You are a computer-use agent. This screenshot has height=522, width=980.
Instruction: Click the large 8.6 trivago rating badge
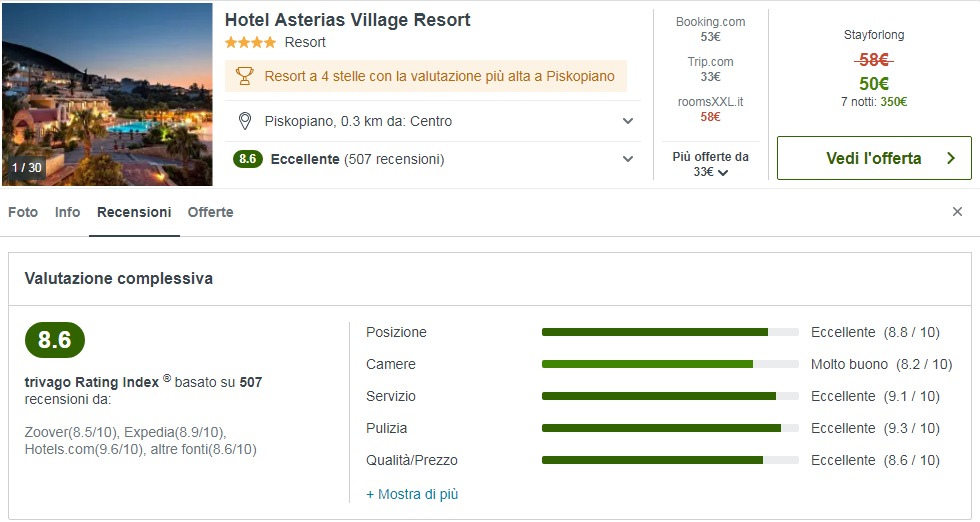pyautogui.click(x=55, y=340)
